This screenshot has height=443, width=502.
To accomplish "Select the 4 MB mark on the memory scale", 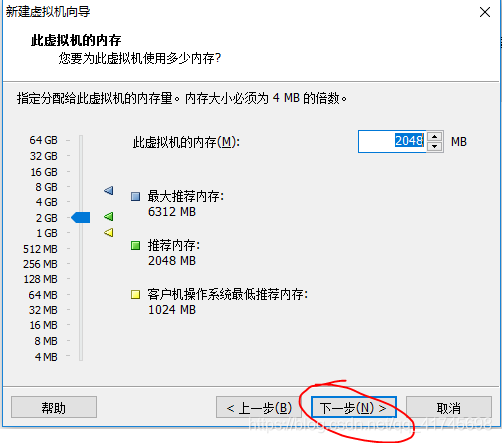I will pyautogui.click(x=46, y=357).
